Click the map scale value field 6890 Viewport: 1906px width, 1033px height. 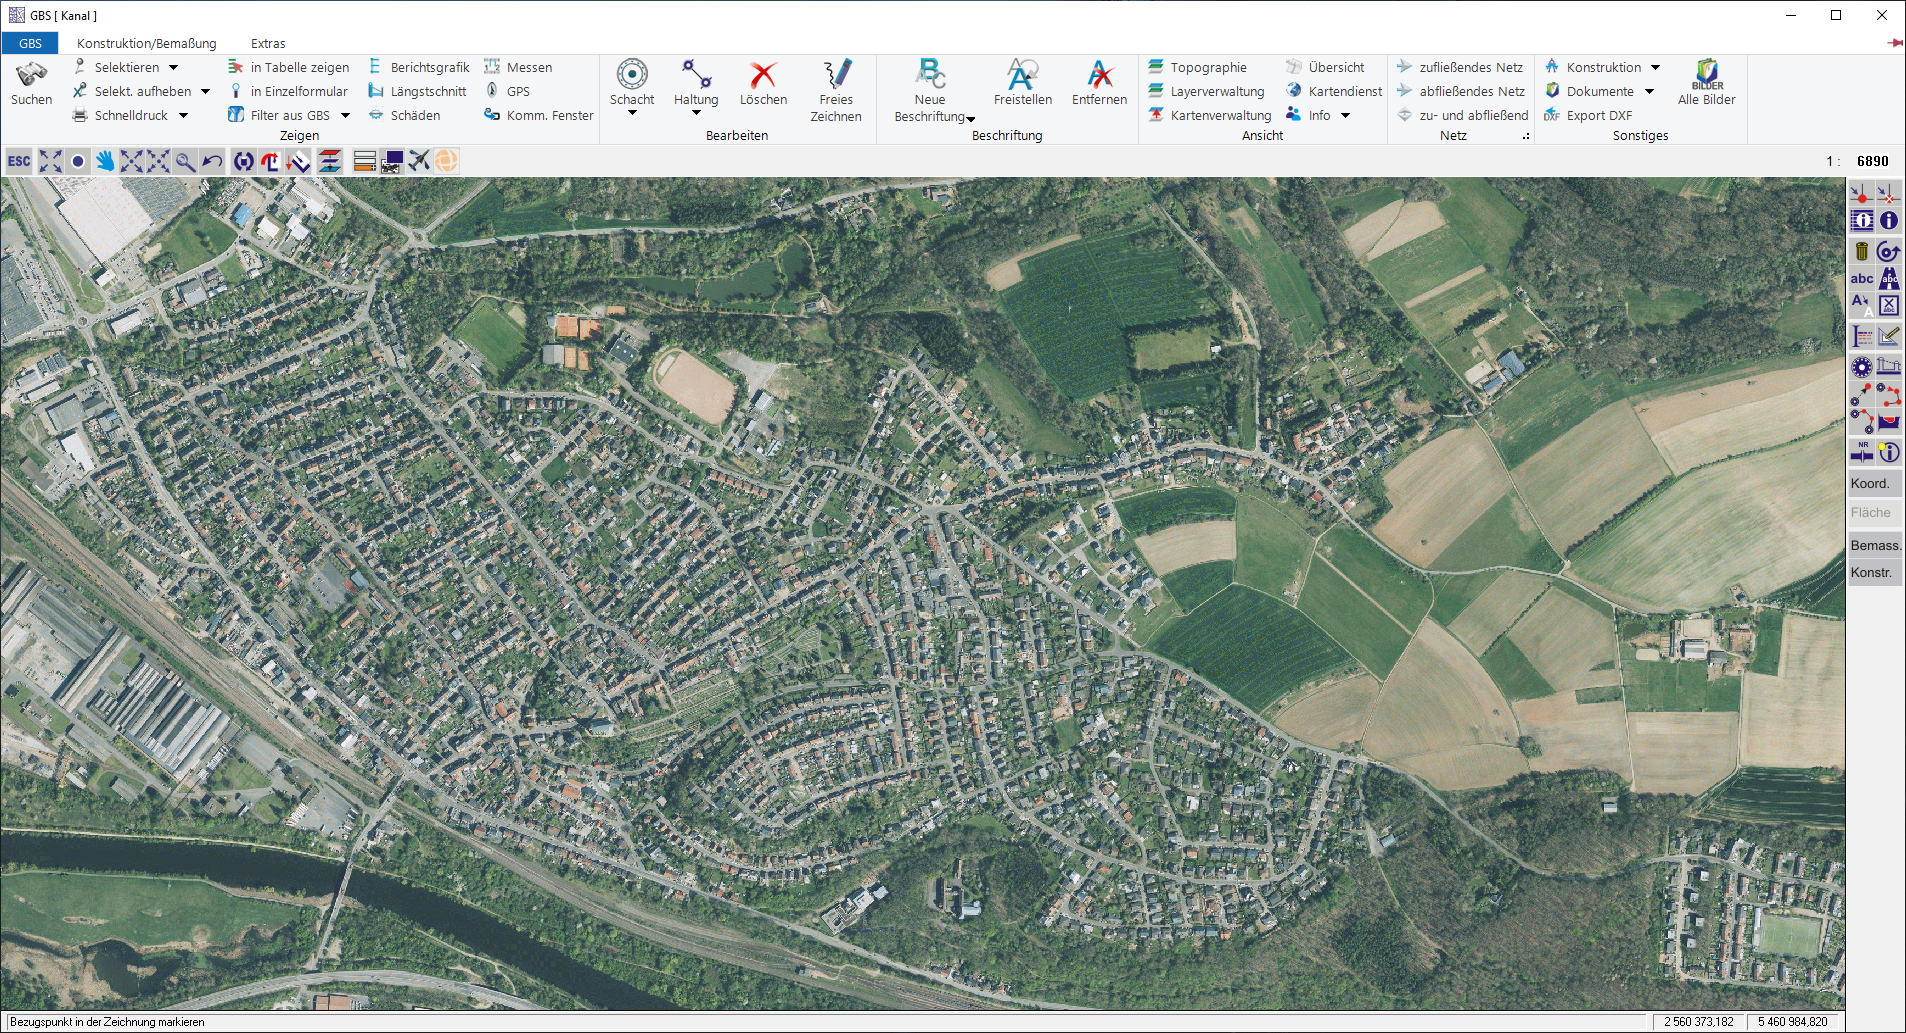tap(1872, 161)
